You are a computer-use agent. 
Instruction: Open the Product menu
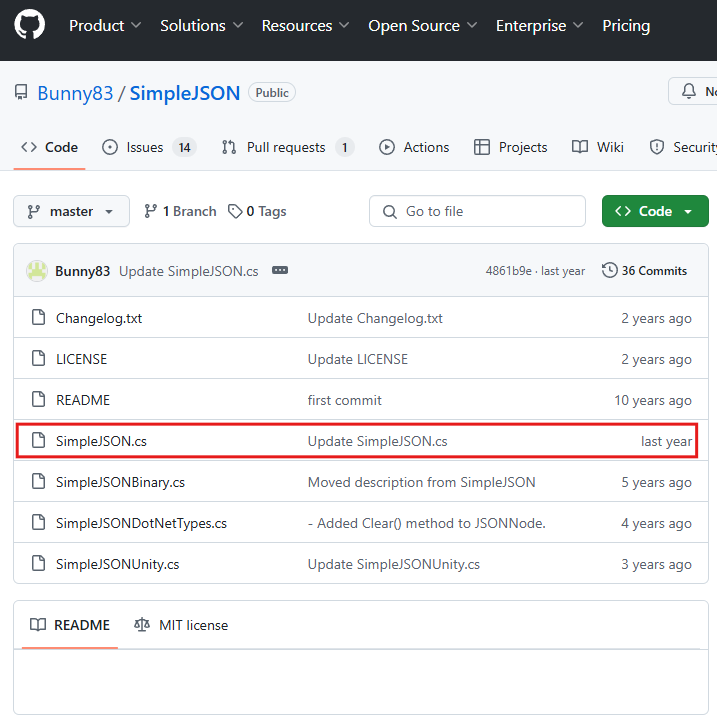(105, 25)
